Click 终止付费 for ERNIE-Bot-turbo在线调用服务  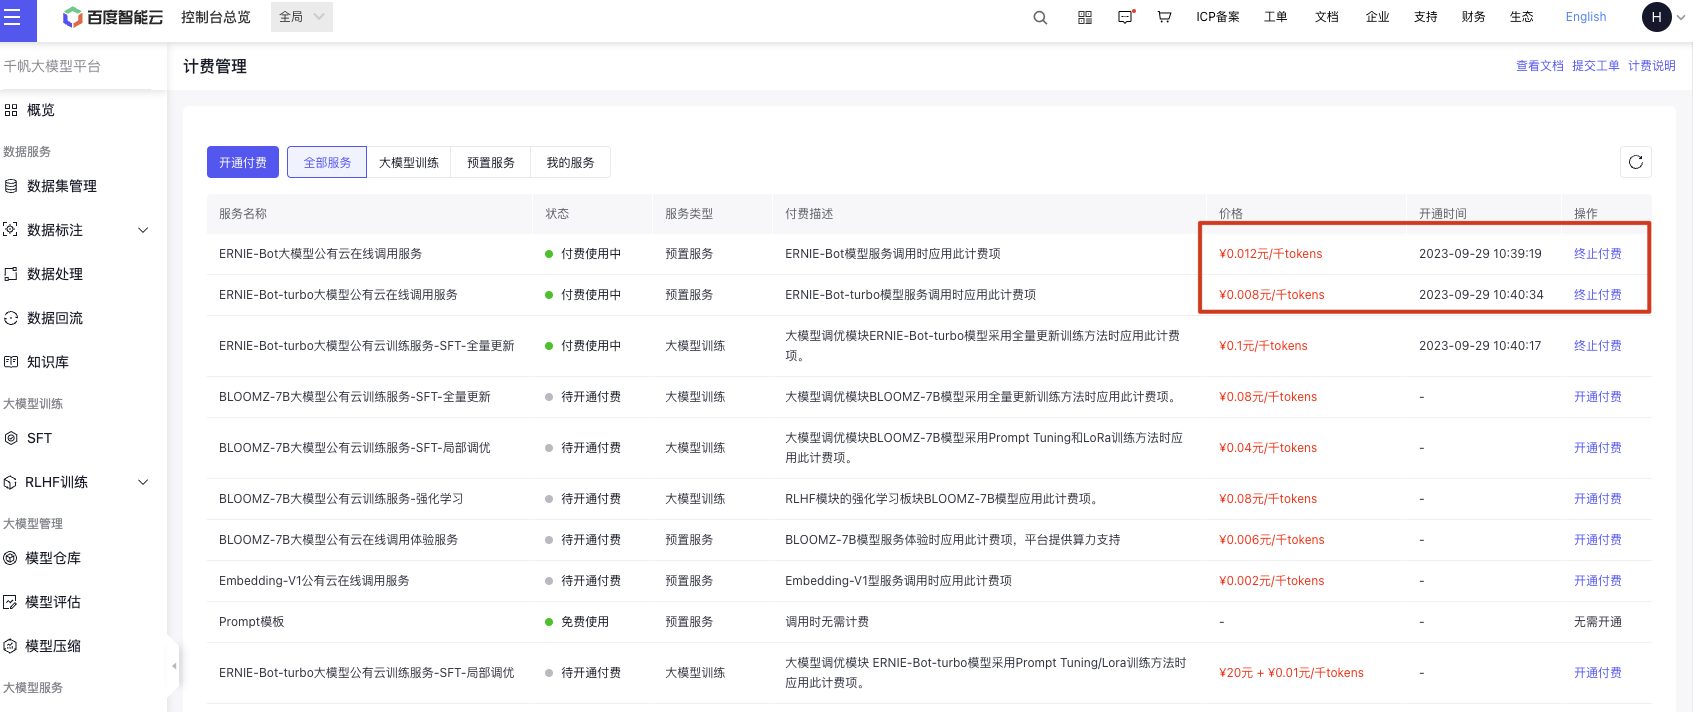(x=1597, y=295)
